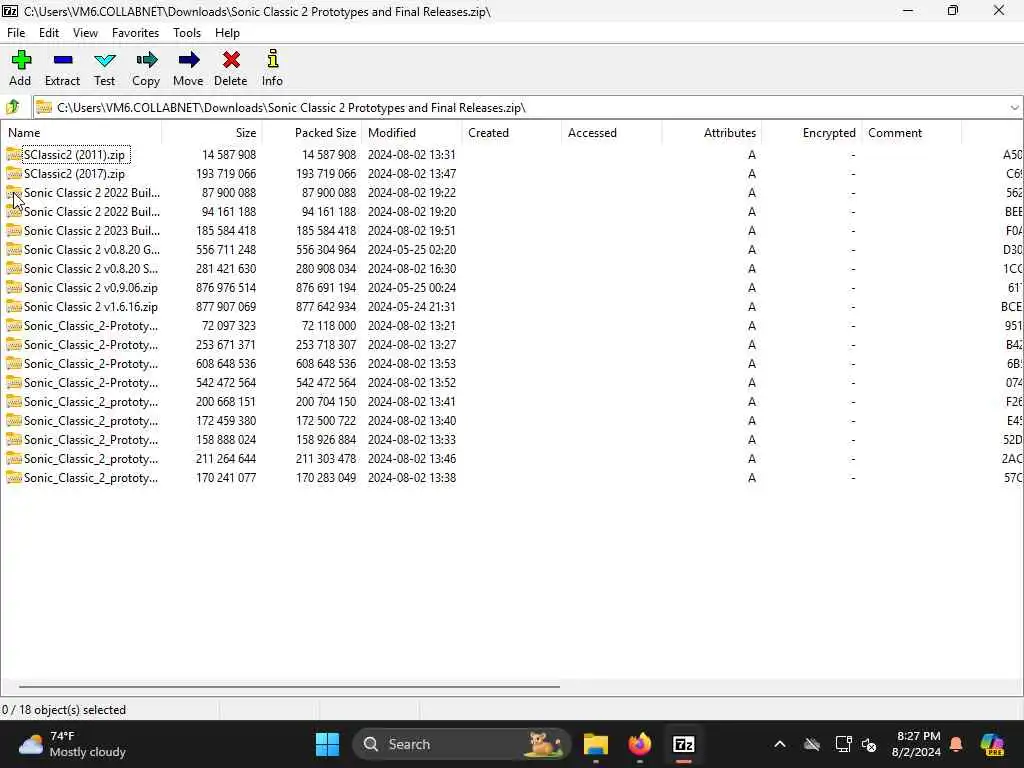Viewport: 1024px width, 768px height.
Task: Open the notification bell
Action: [x=956, y=744]
